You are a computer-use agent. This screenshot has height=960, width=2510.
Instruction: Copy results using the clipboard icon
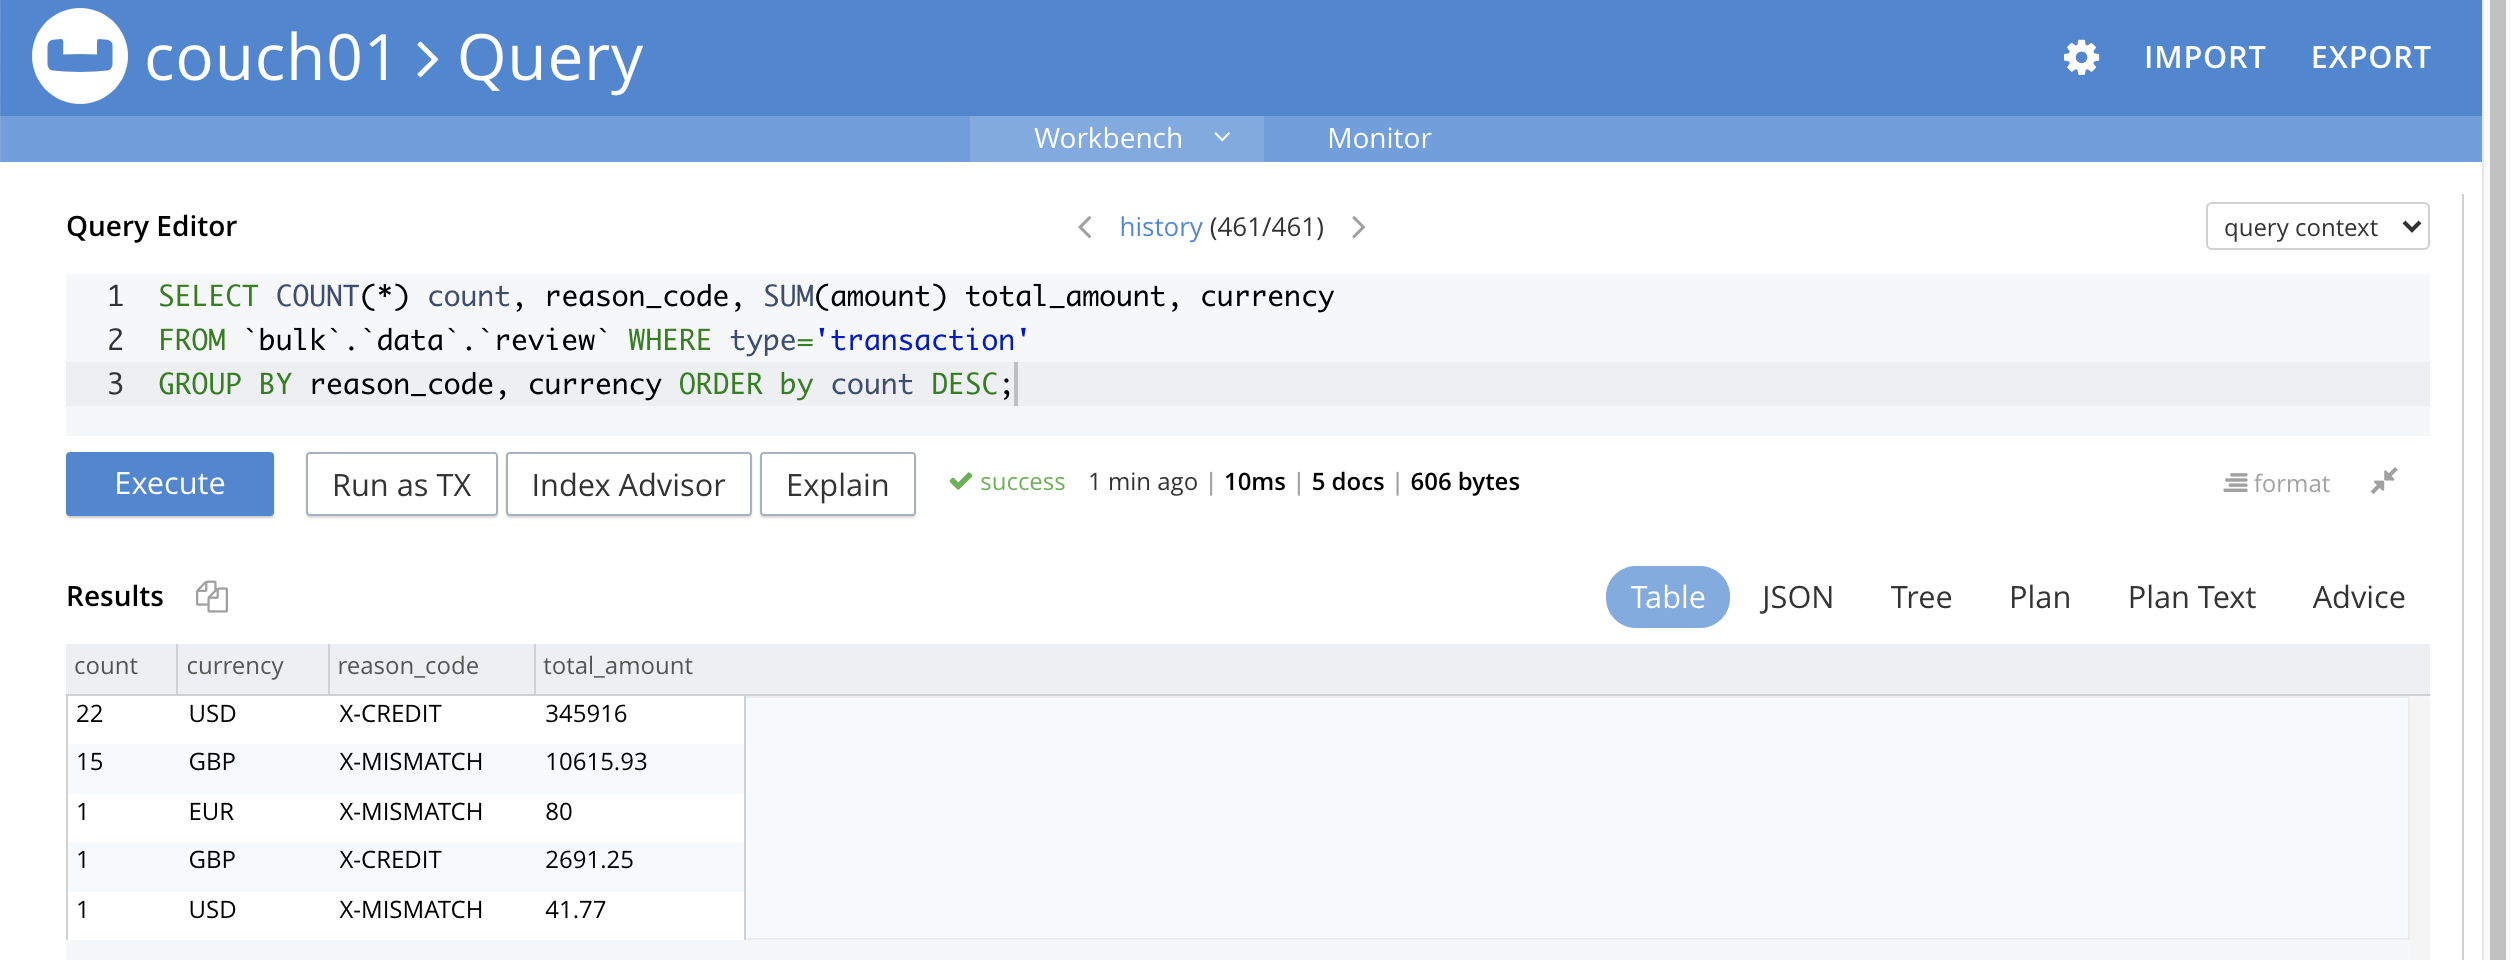coord(212,597)
